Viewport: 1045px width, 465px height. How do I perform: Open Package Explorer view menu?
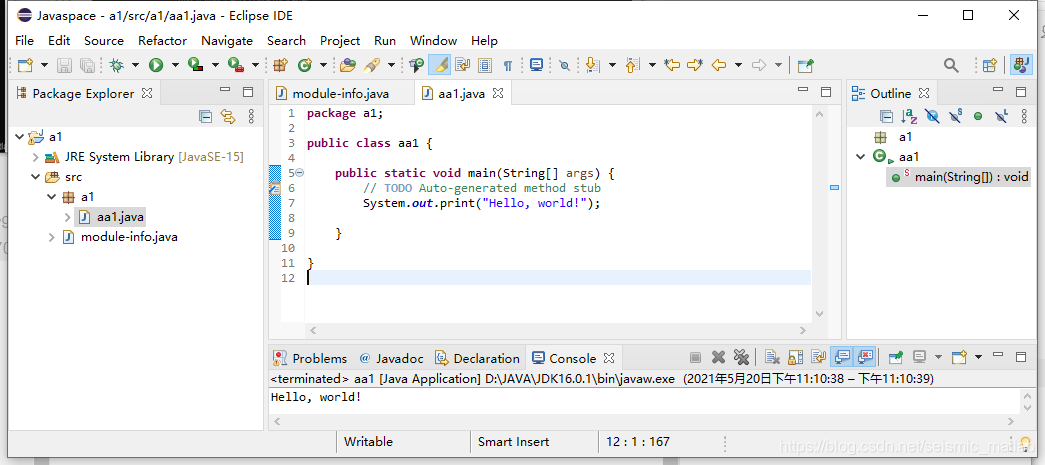pos(251,117)
